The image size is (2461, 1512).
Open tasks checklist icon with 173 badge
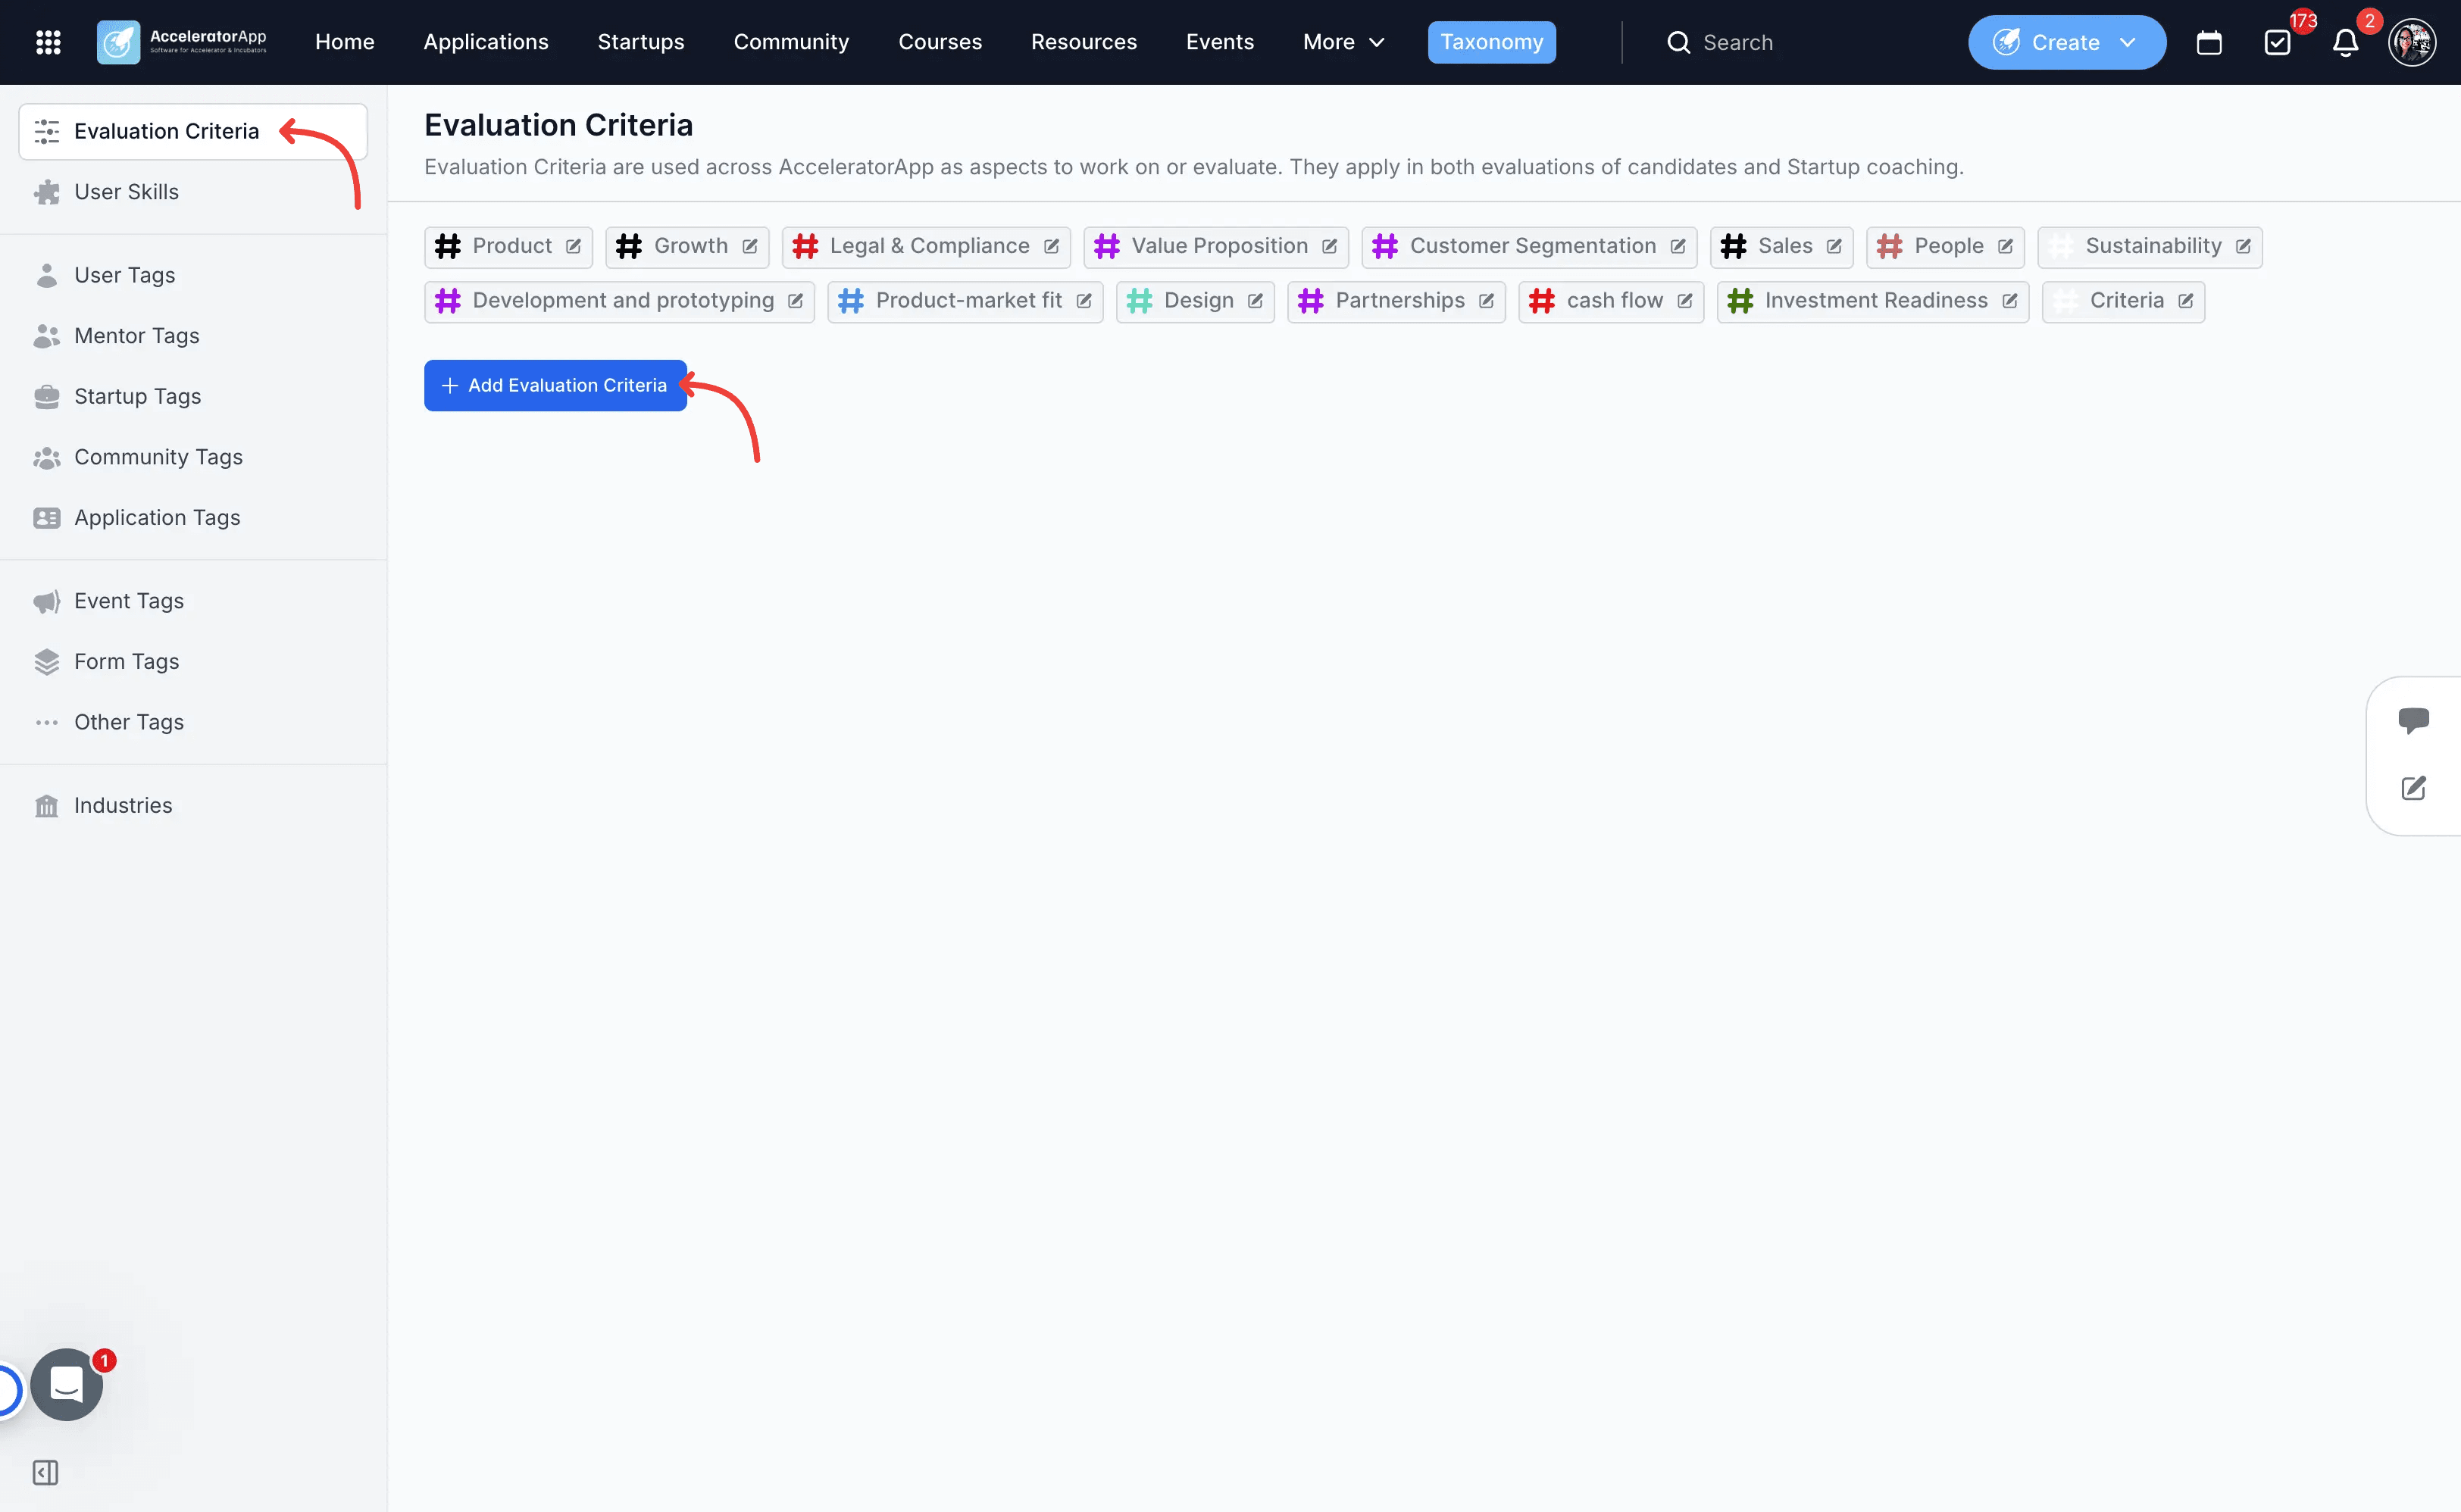tap(2277, 42)
